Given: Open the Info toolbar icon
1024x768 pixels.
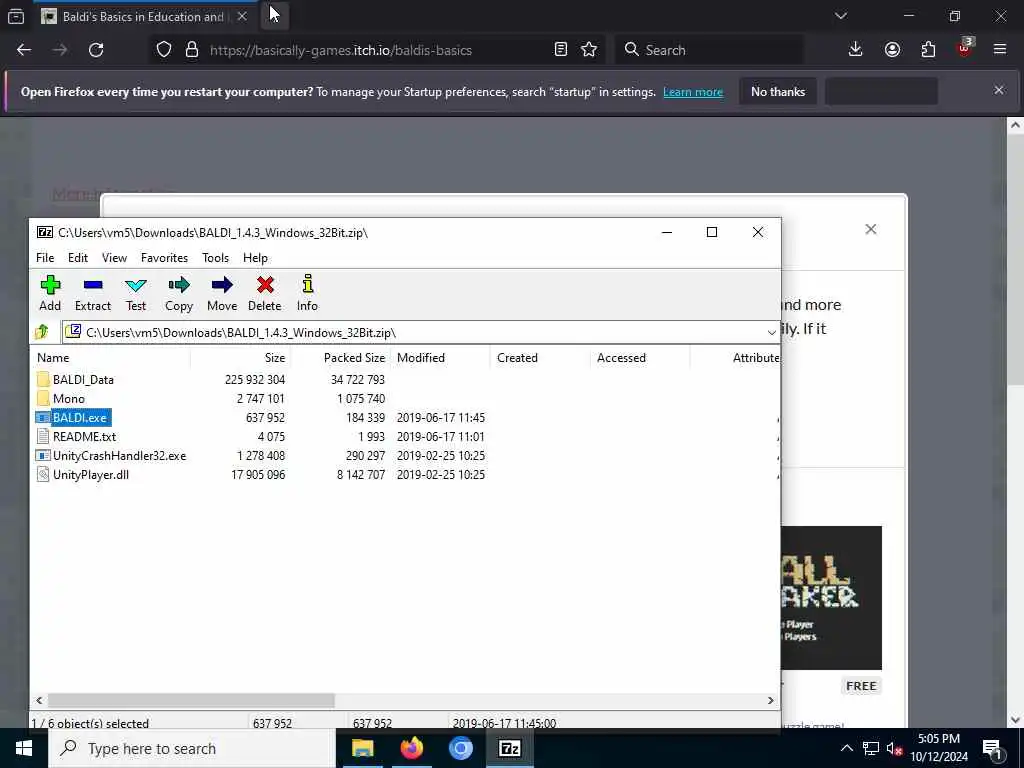Looking at the screenshot, I should 308,293.
